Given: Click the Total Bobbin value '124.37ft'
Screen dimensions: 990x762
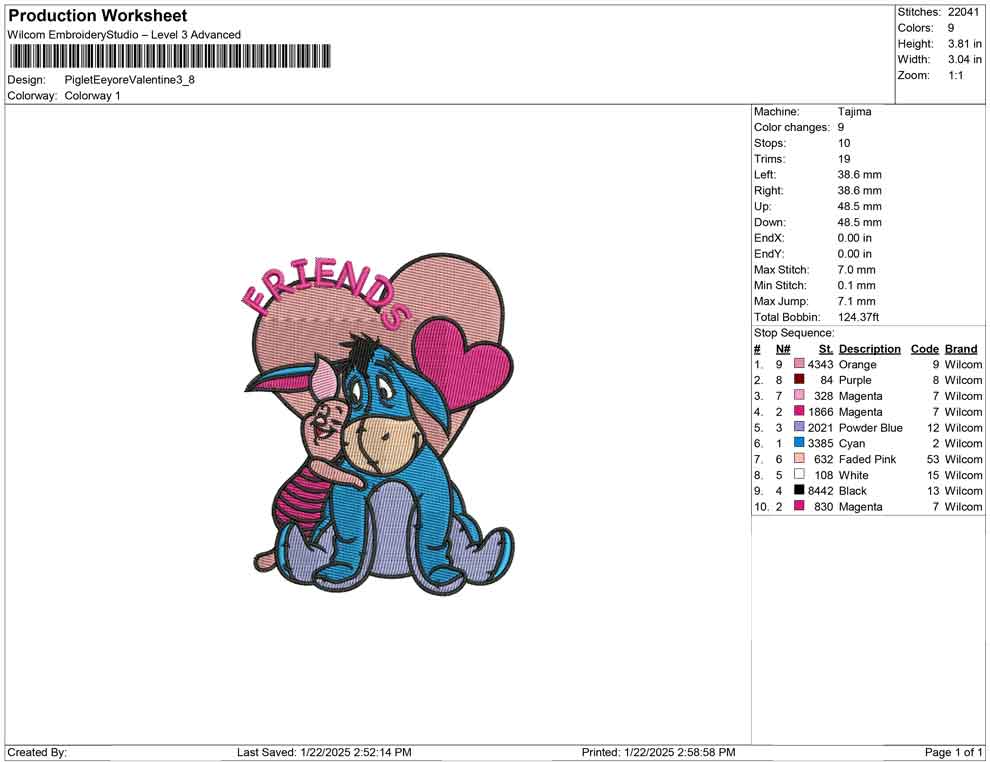Looking at the screenshot, I should point(858,317).
